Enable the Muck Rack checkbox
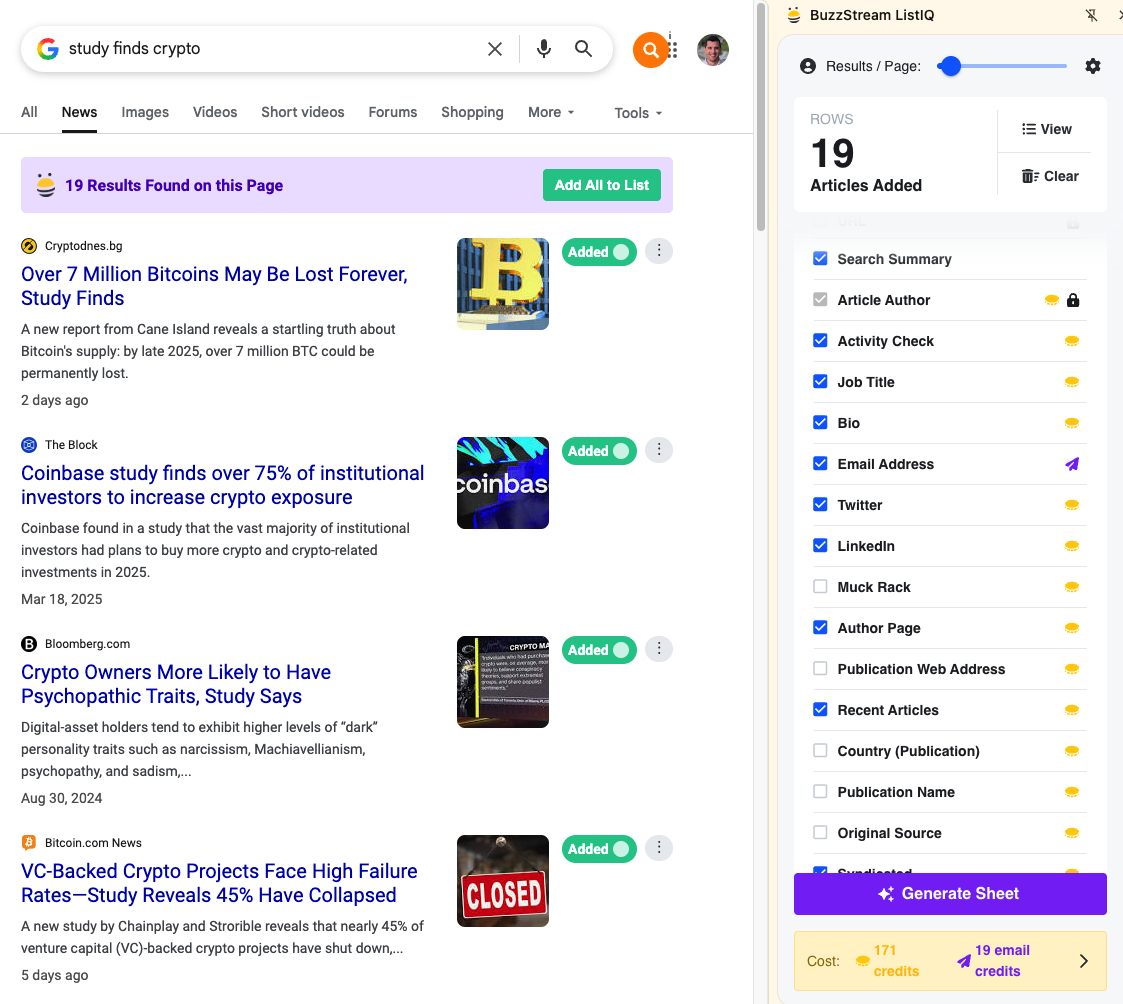Screen dimensions: 1123x1004 (x=820, y=587)
